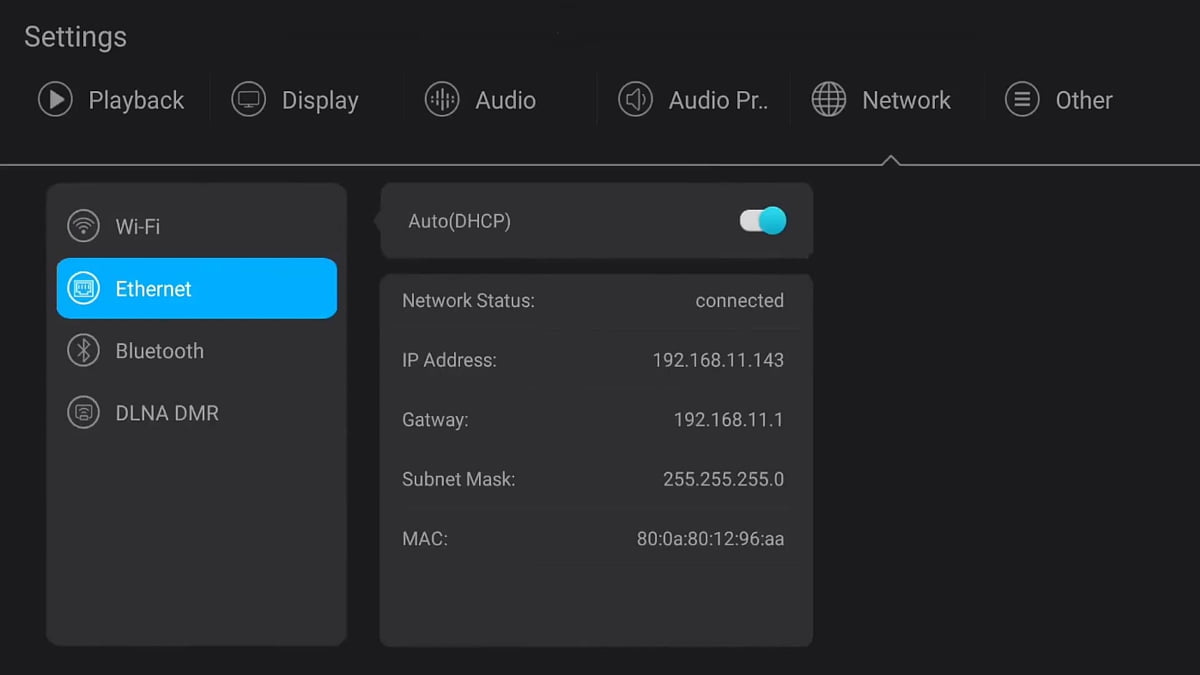Choose the DLNA DMR option
Viewport: 1200px width, 675px height.
(x=167, y=413)
